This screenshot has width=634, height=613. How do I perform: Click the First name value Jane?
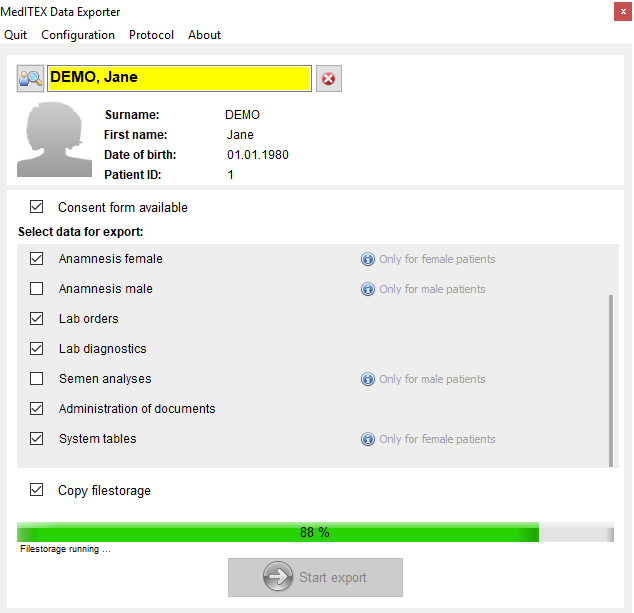[240, 135]
